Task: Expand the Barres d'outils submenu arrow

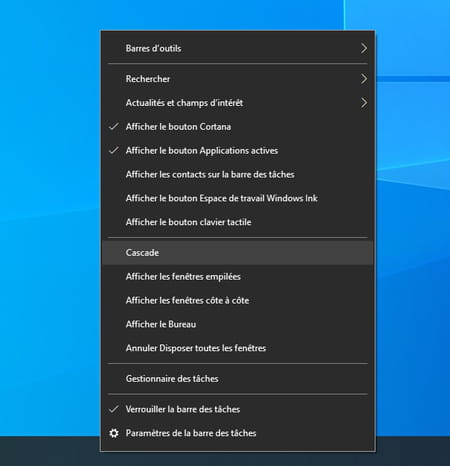Action: point(364,48)
